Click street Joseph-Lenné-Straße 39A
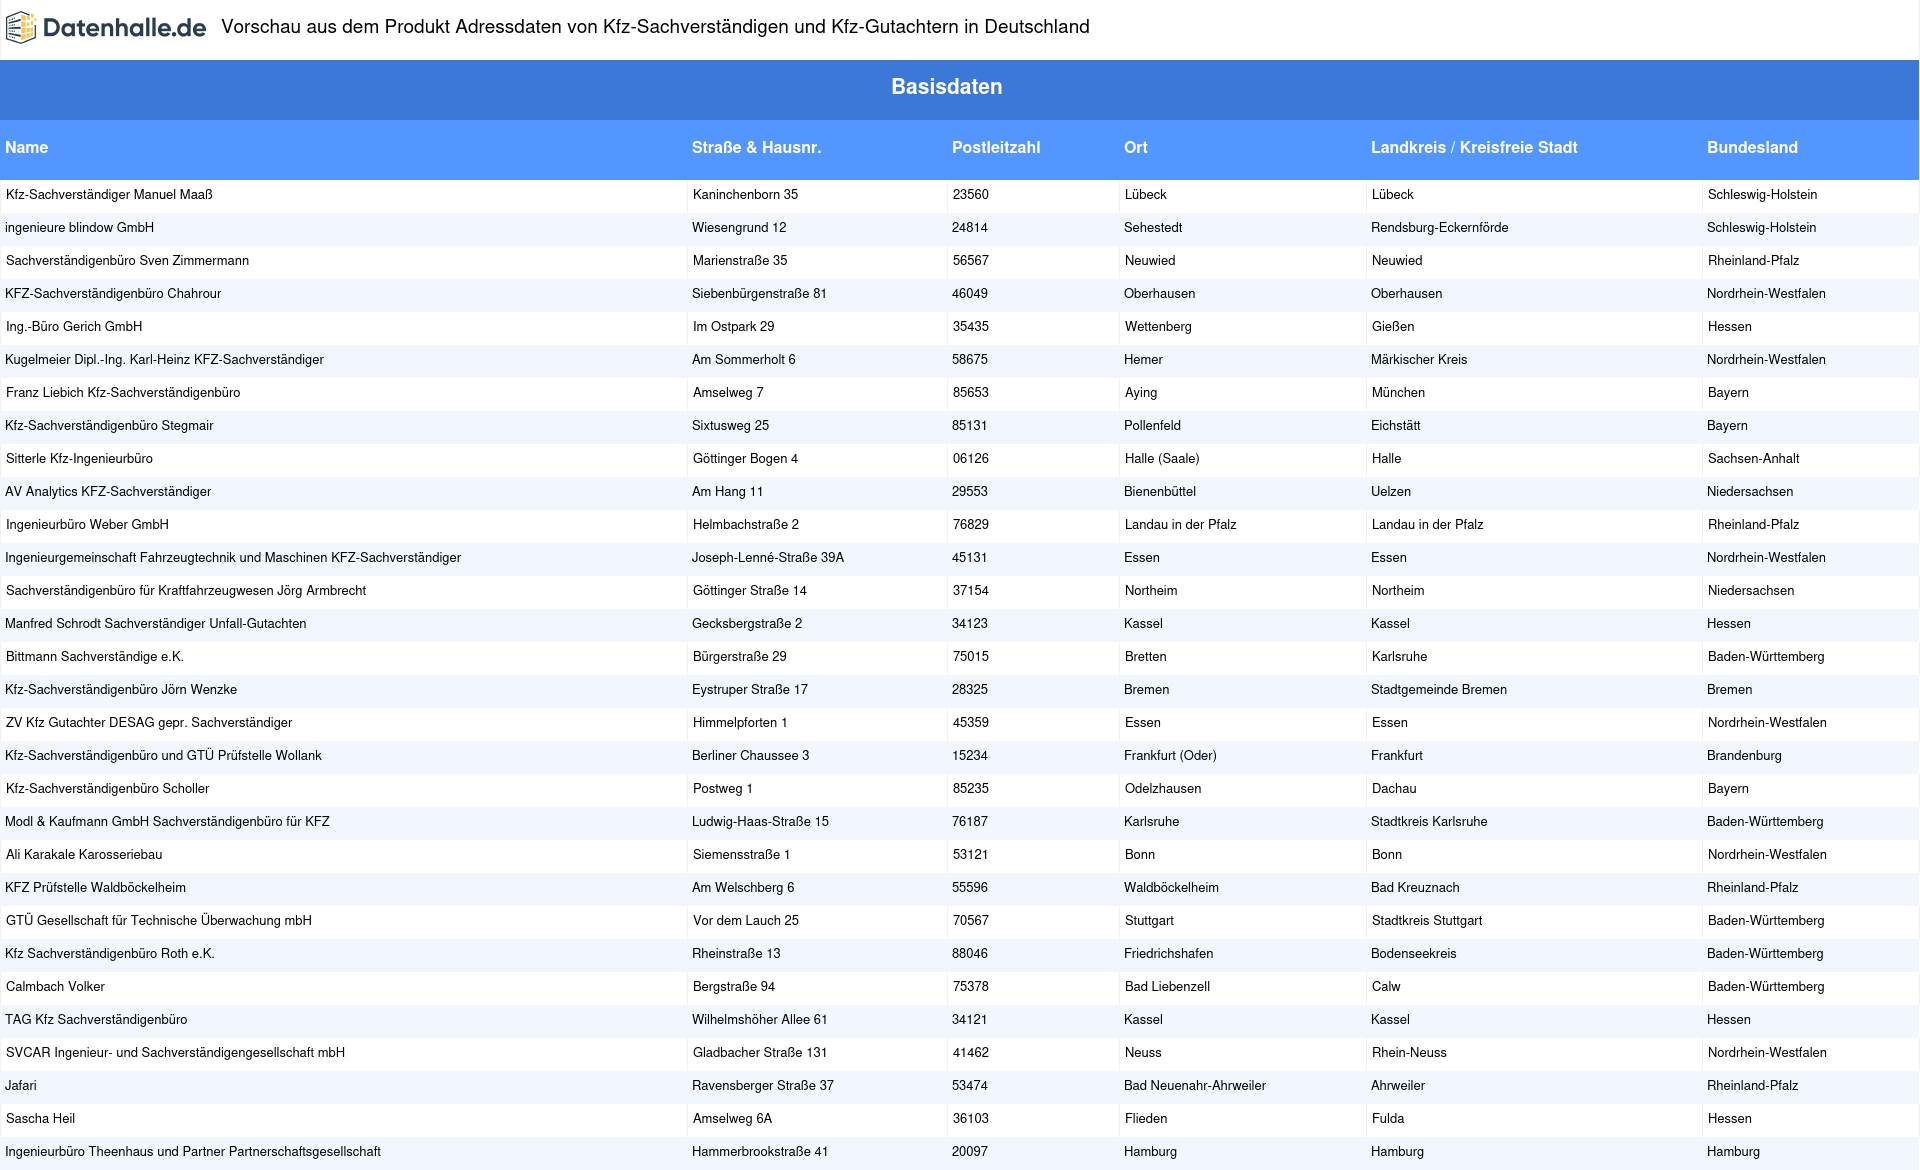Image resolution: width=1920 pixels, height=1170 pixels. pyautogui.click(x=768, y=558)
